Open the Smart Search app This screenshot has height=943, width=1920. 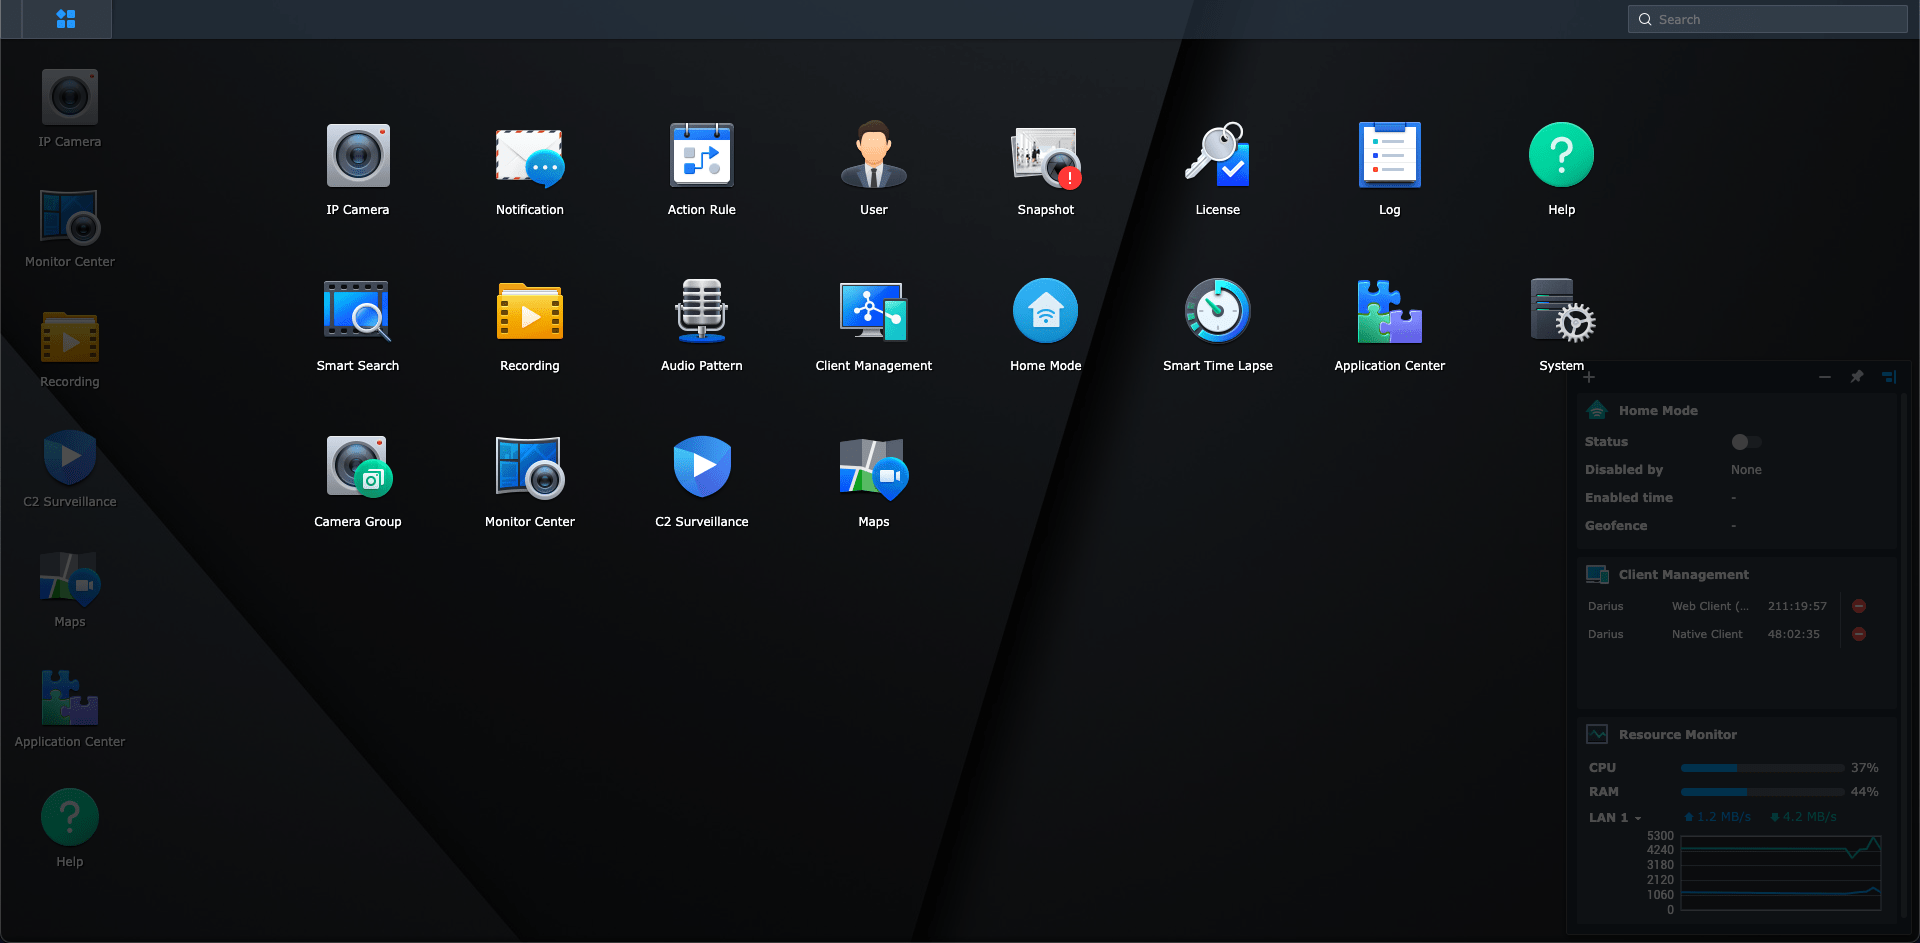click(x=357, y=312)
